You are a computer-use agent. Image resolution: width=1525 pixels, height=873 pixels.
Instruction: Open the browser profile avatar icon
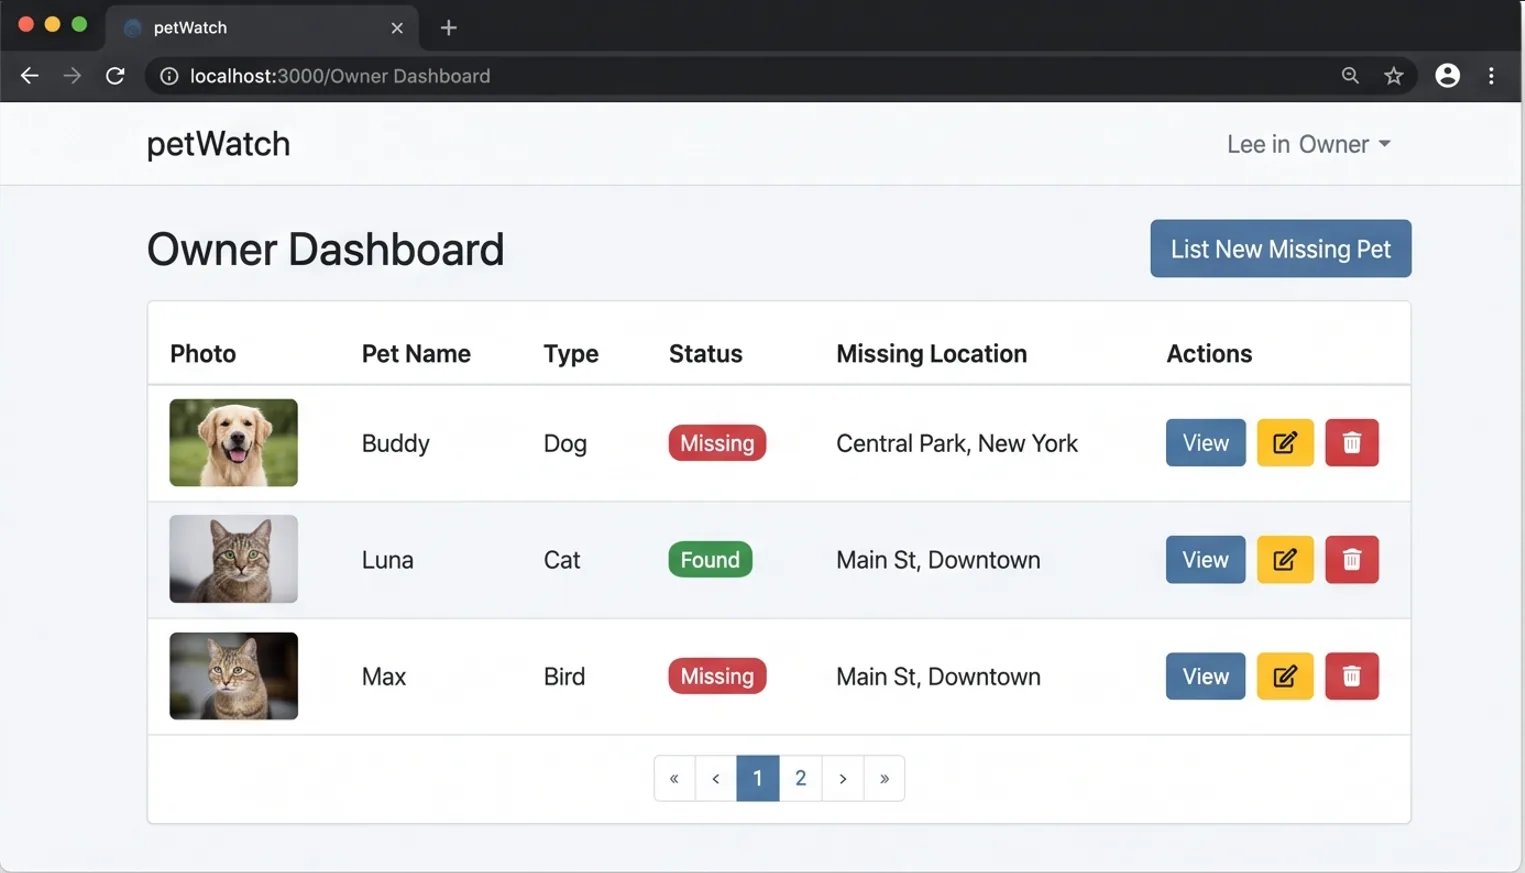click(1447, 76)
